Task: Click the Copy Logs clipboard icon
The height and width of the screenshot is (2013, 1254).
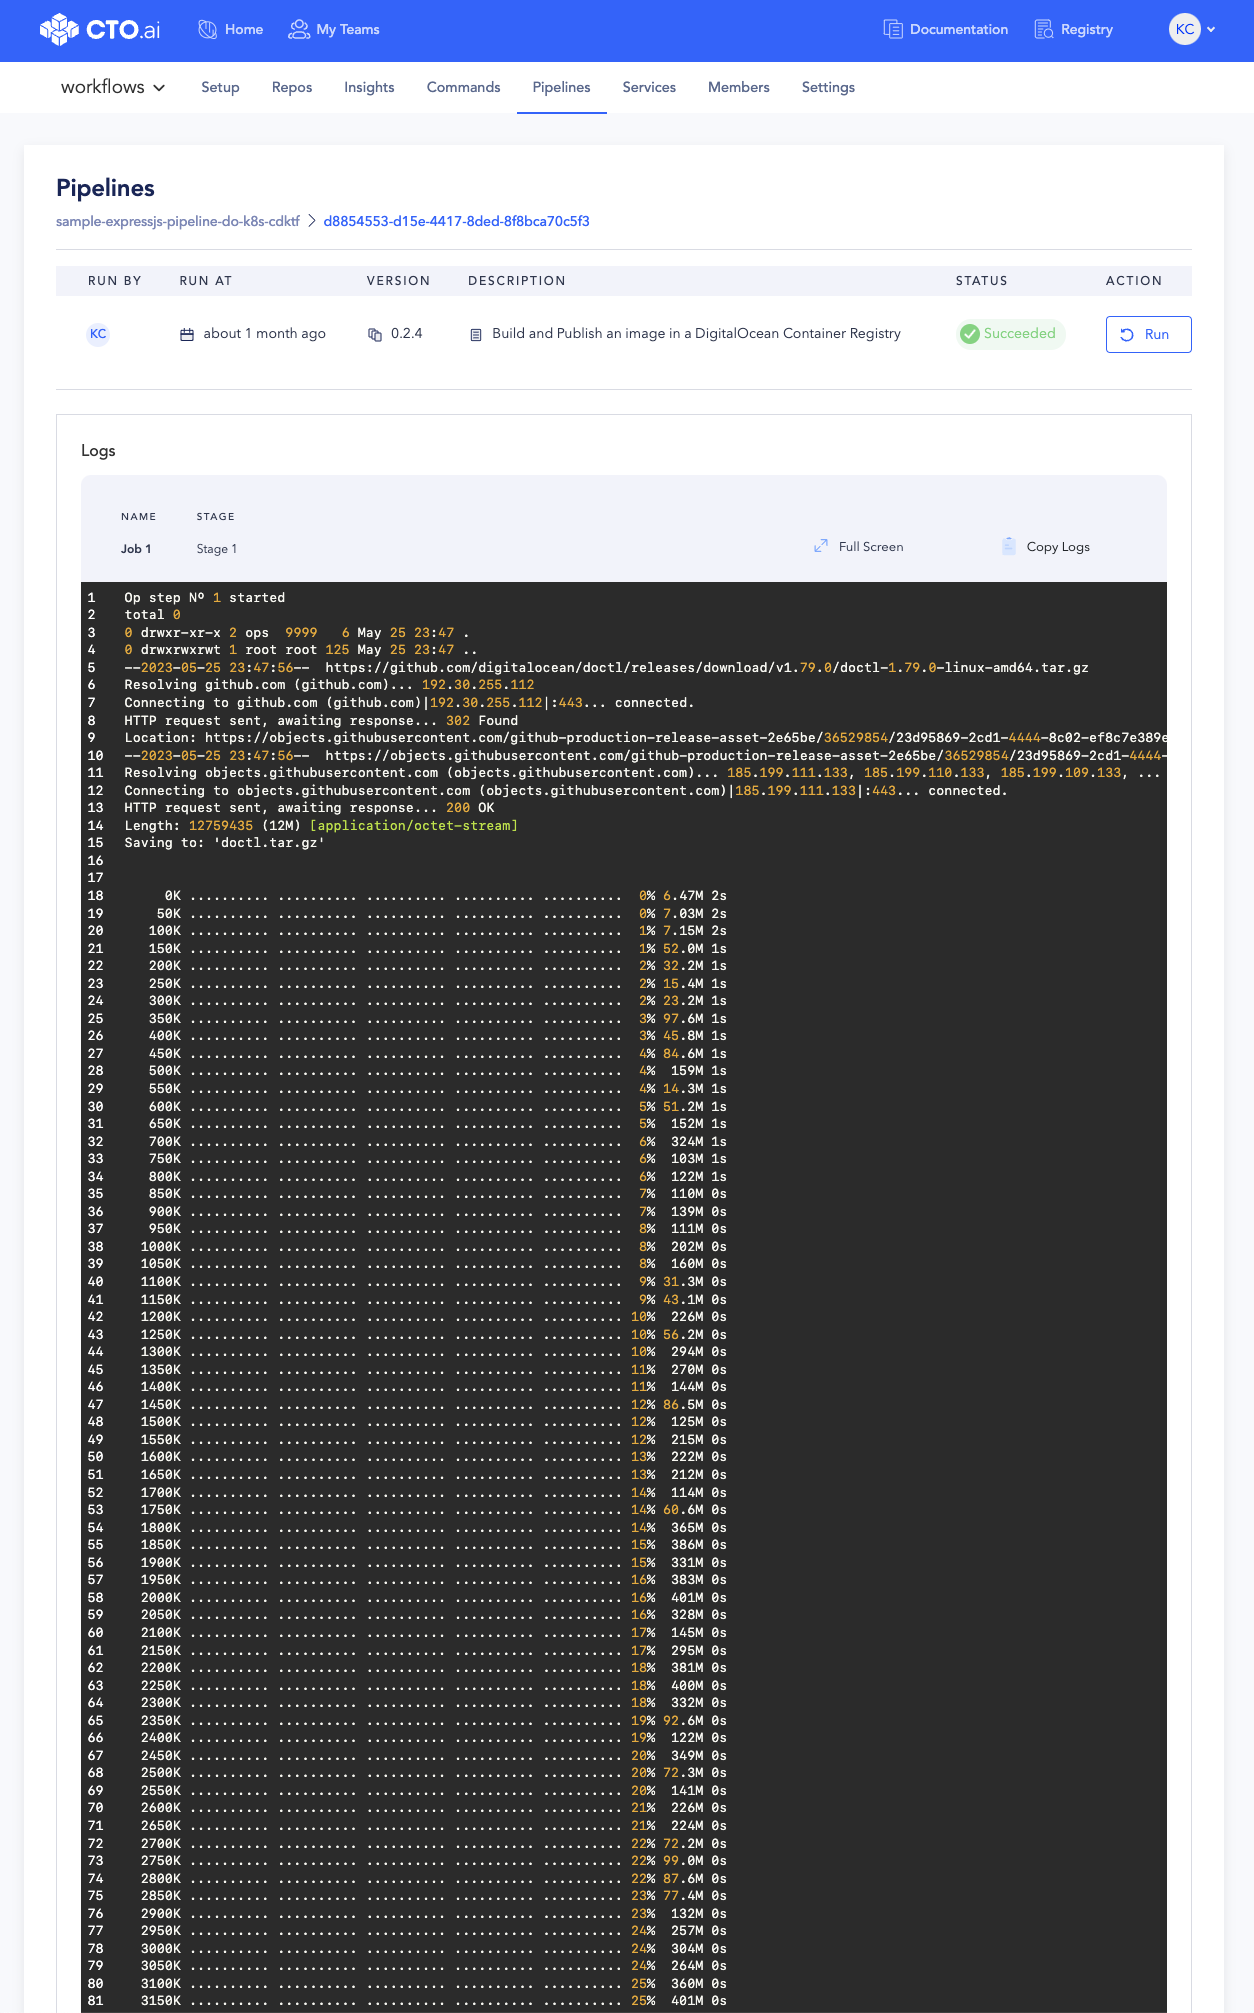Action: tap(1008, 546)
